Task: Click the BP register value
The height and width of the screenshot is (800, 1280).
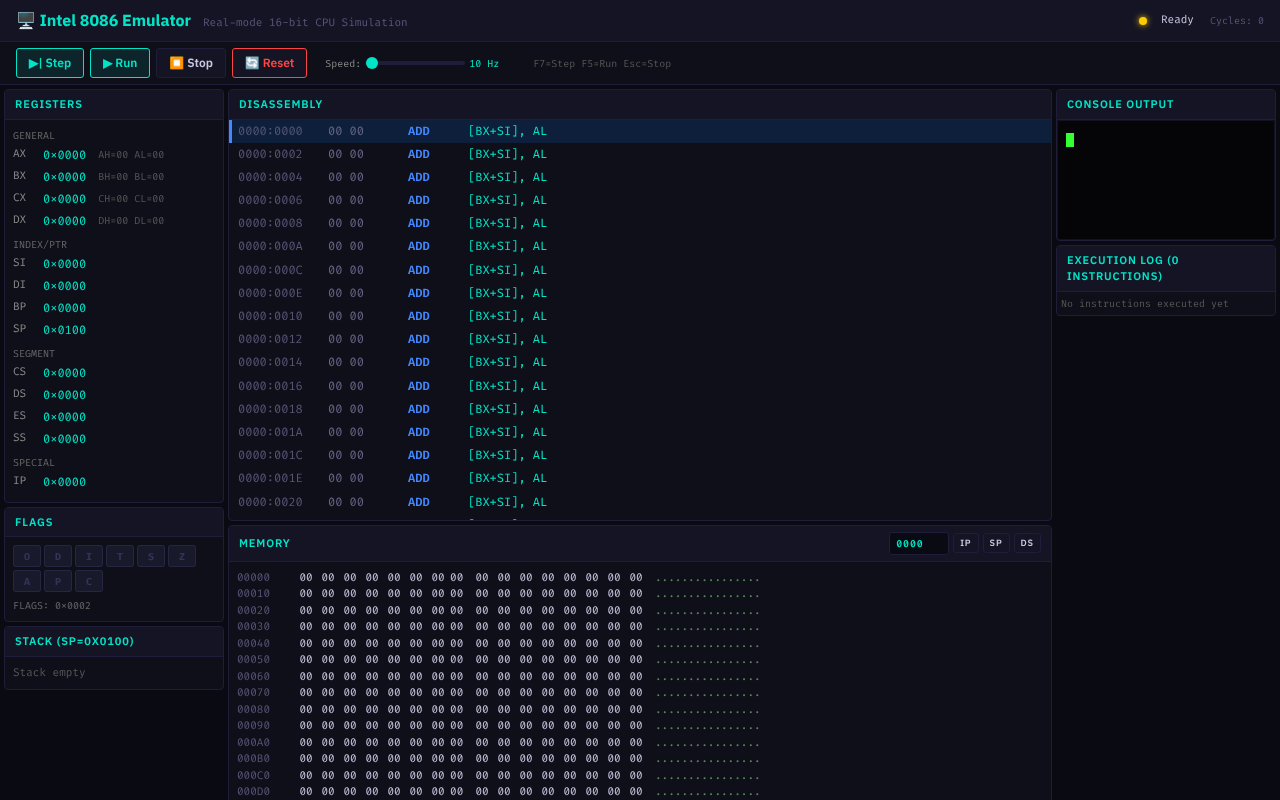Action: [64, 308]
